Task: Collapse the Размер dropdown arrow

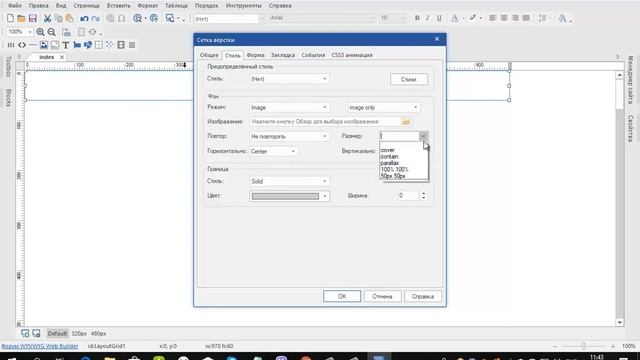Action: coord(423,136)
